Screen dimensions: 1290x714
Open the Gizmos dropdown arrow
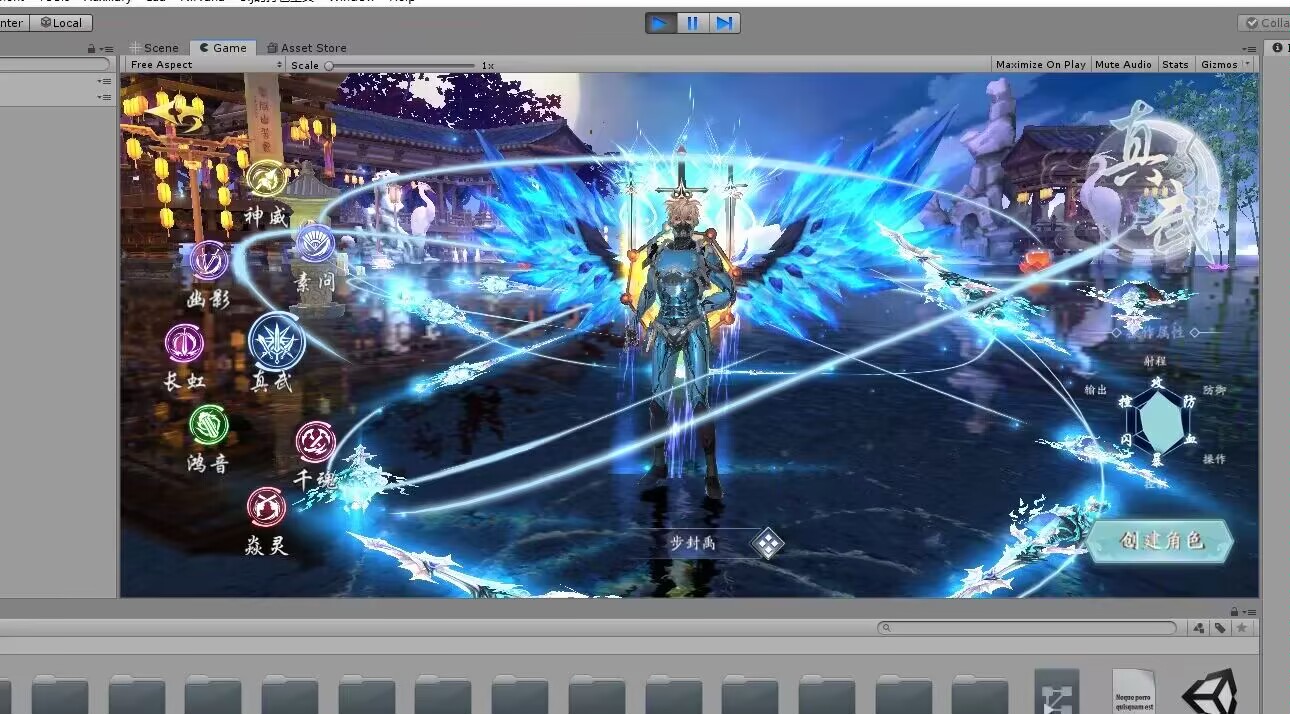coord(1246,65)
